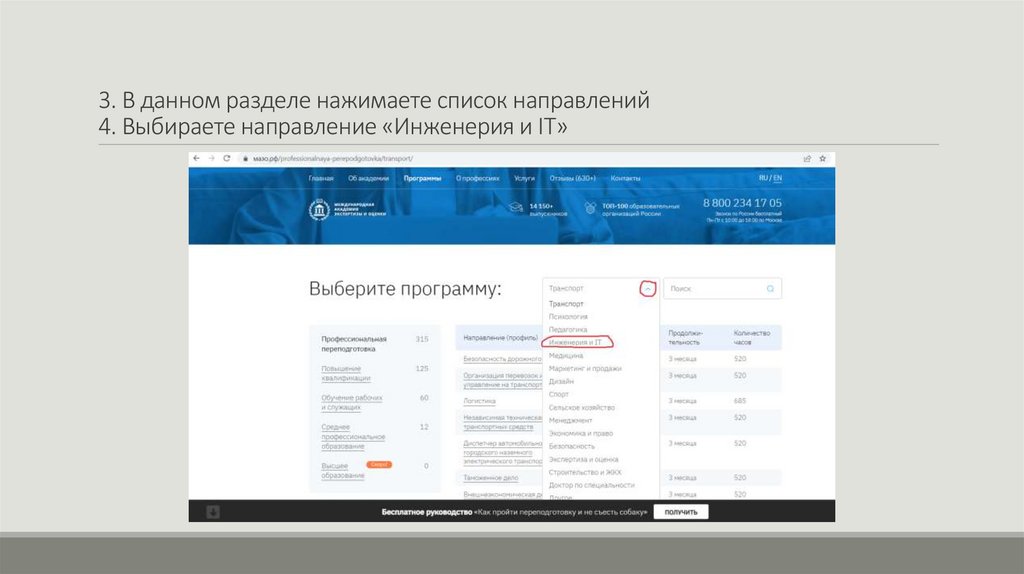Open the Таможенное дело program link
The height and width of the screenshot is (574, 1024).
pos(490,478)
